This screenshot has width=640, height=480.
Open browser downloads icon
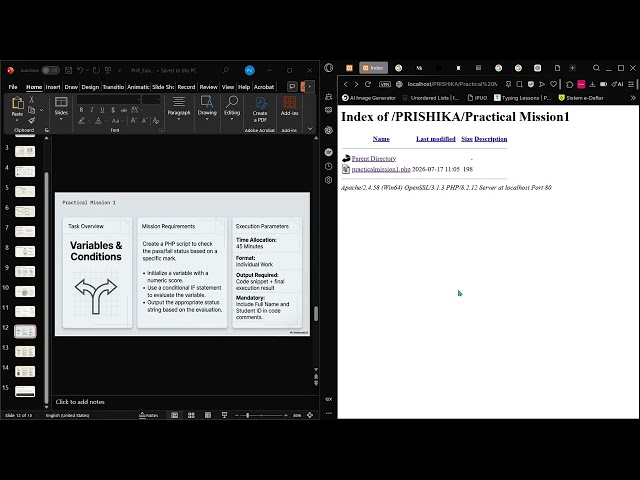(x=592, y=84)
